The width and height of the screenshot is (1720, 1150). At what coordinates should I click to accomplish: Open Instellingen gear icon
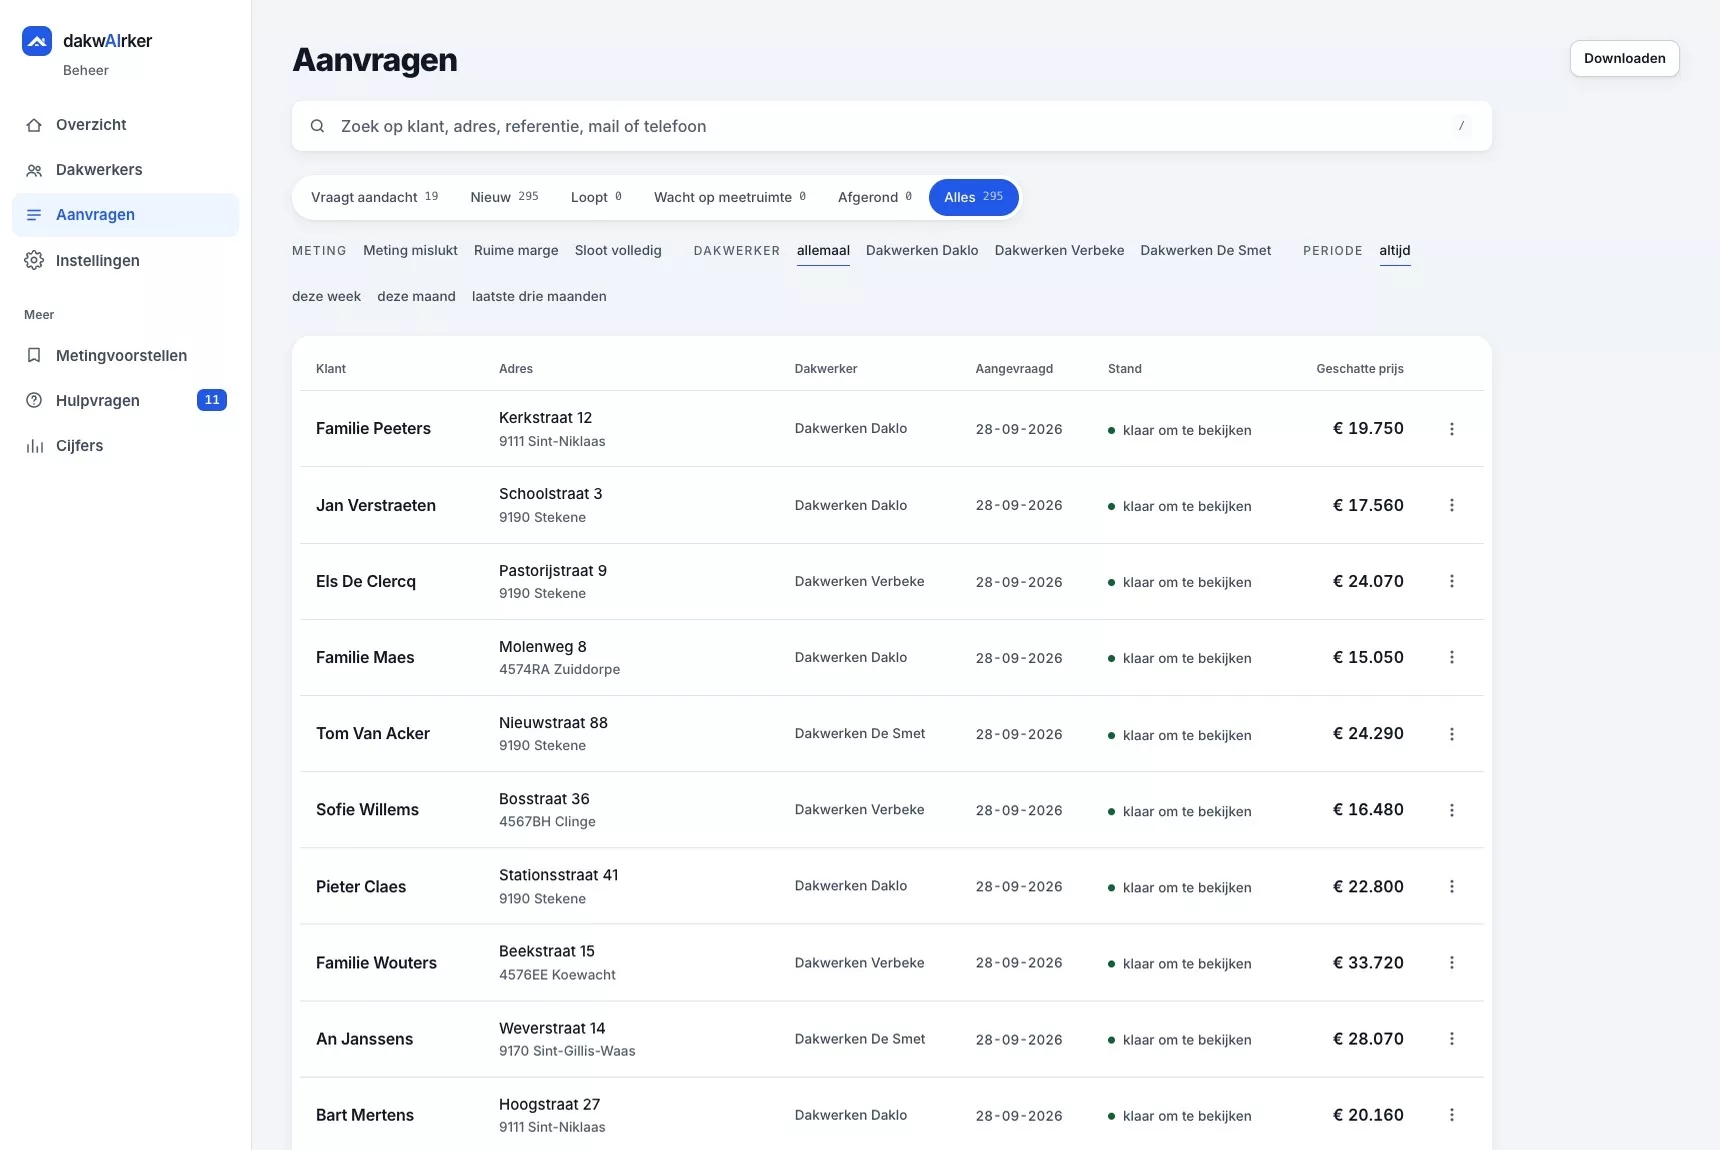pyautogui.click(x=34, y=260)
